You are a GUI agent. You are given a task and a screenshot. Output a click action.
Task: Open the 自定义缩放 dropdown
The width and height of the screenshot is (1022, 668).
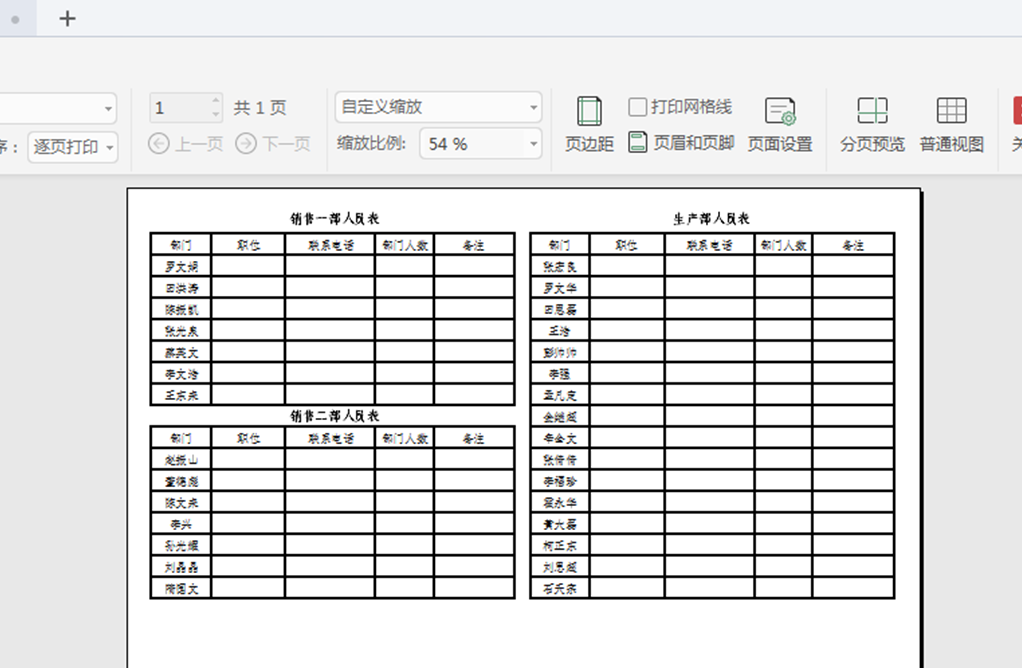coord(438,107)
